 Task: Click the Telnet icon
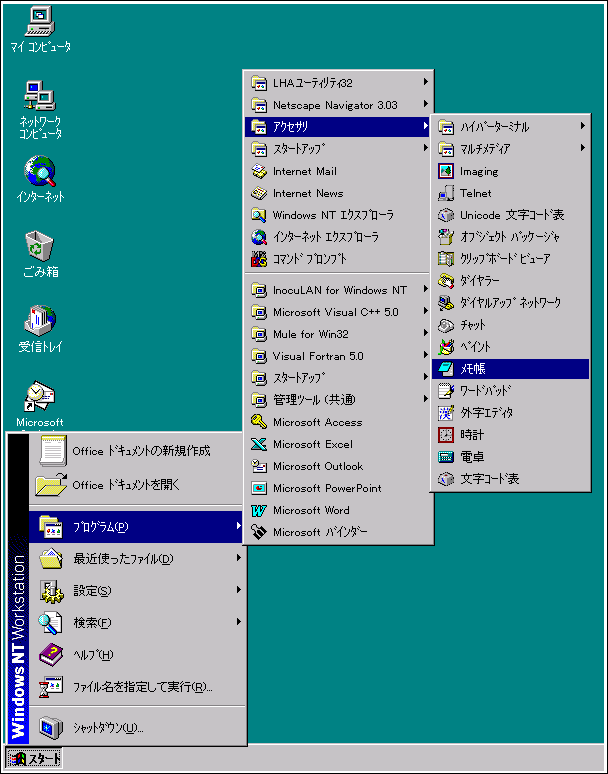click(446, 193)
